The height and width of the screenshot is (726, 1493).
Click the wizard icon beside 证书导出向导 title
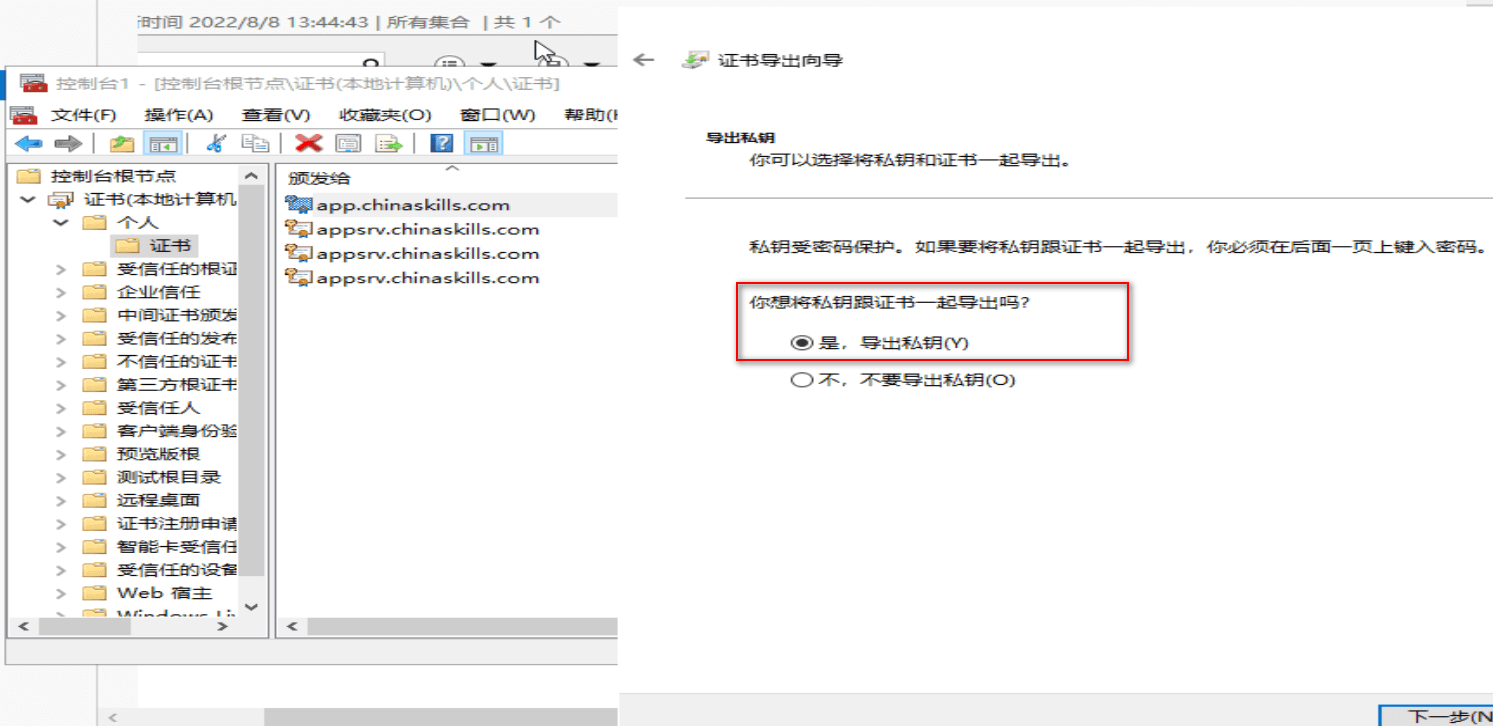(694, 60)
